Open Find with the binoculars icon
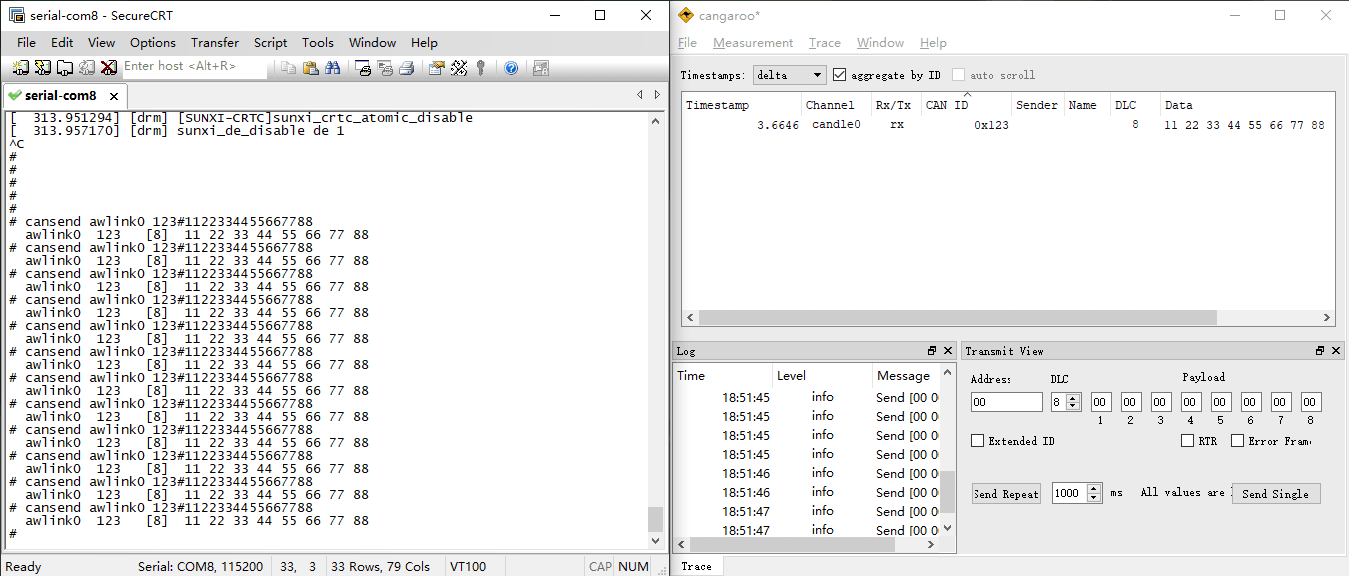The image size is (1349, 576). [330, 67]
